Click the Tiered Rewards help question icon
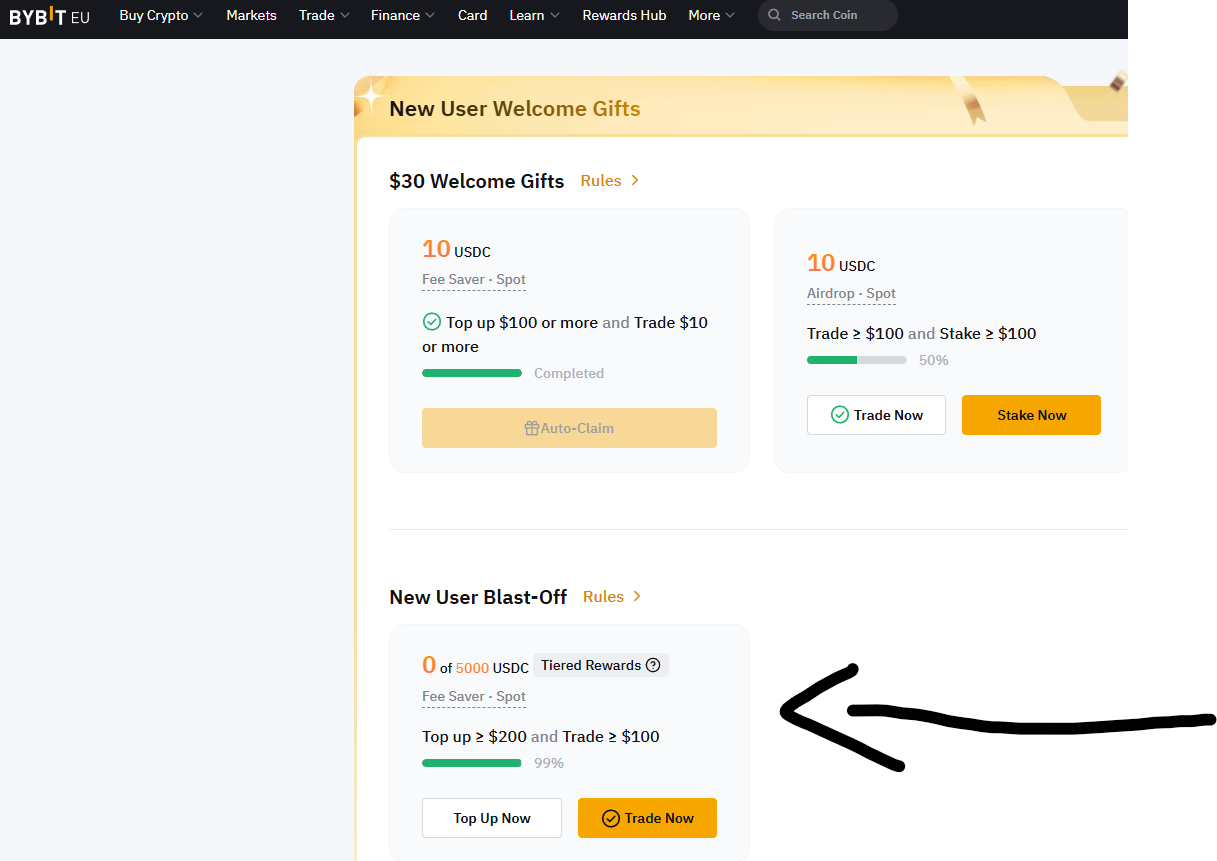The height and width of the screenshot is (861, 1217). point(653,665)
